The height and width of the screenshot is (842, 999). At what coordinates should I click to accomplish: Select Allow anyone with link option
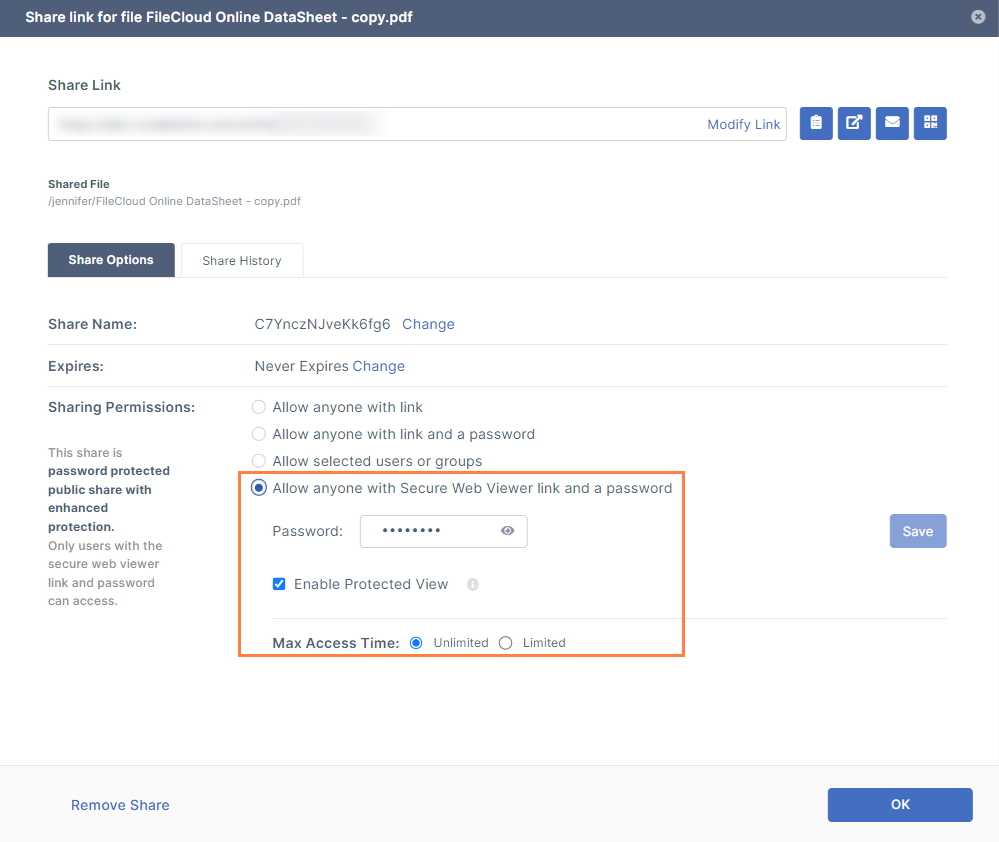(259, 407)
